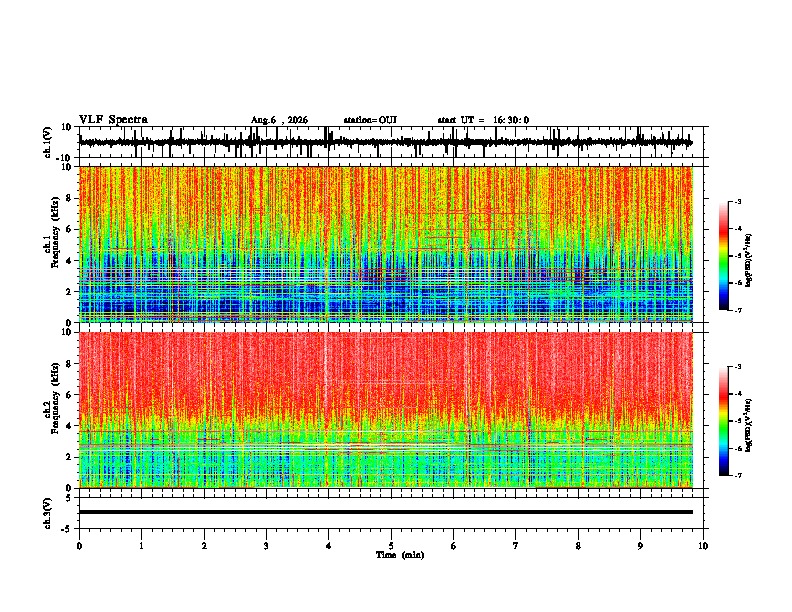Click time axis end tick label '10'
The image size is (792, 612).
[x=703, y=546]
